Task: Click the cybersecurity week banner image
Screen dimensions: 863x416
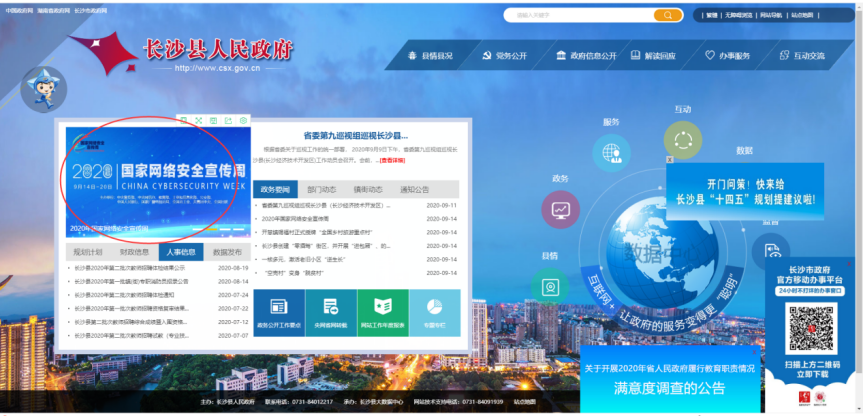Action: click(x=155, y=180)
